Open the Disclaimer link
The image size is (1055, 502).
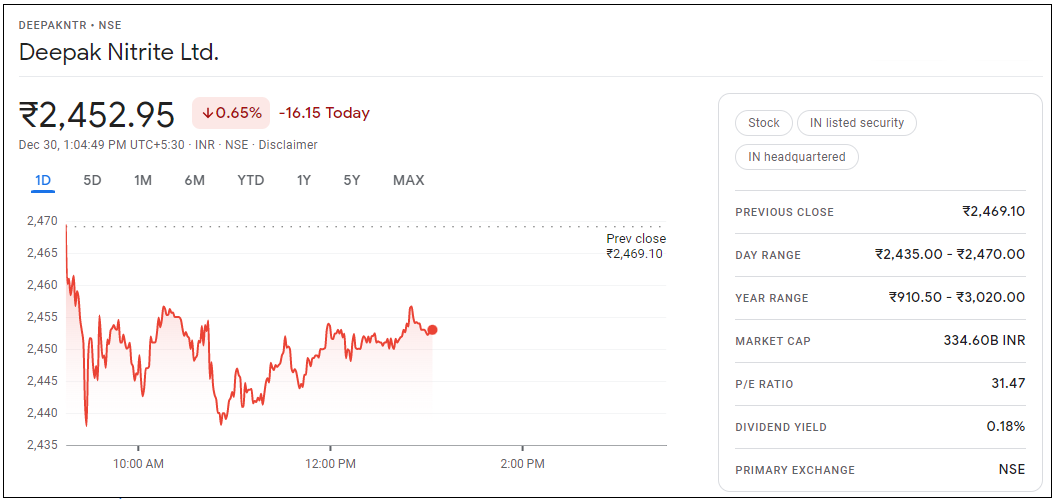pos(288,145)
